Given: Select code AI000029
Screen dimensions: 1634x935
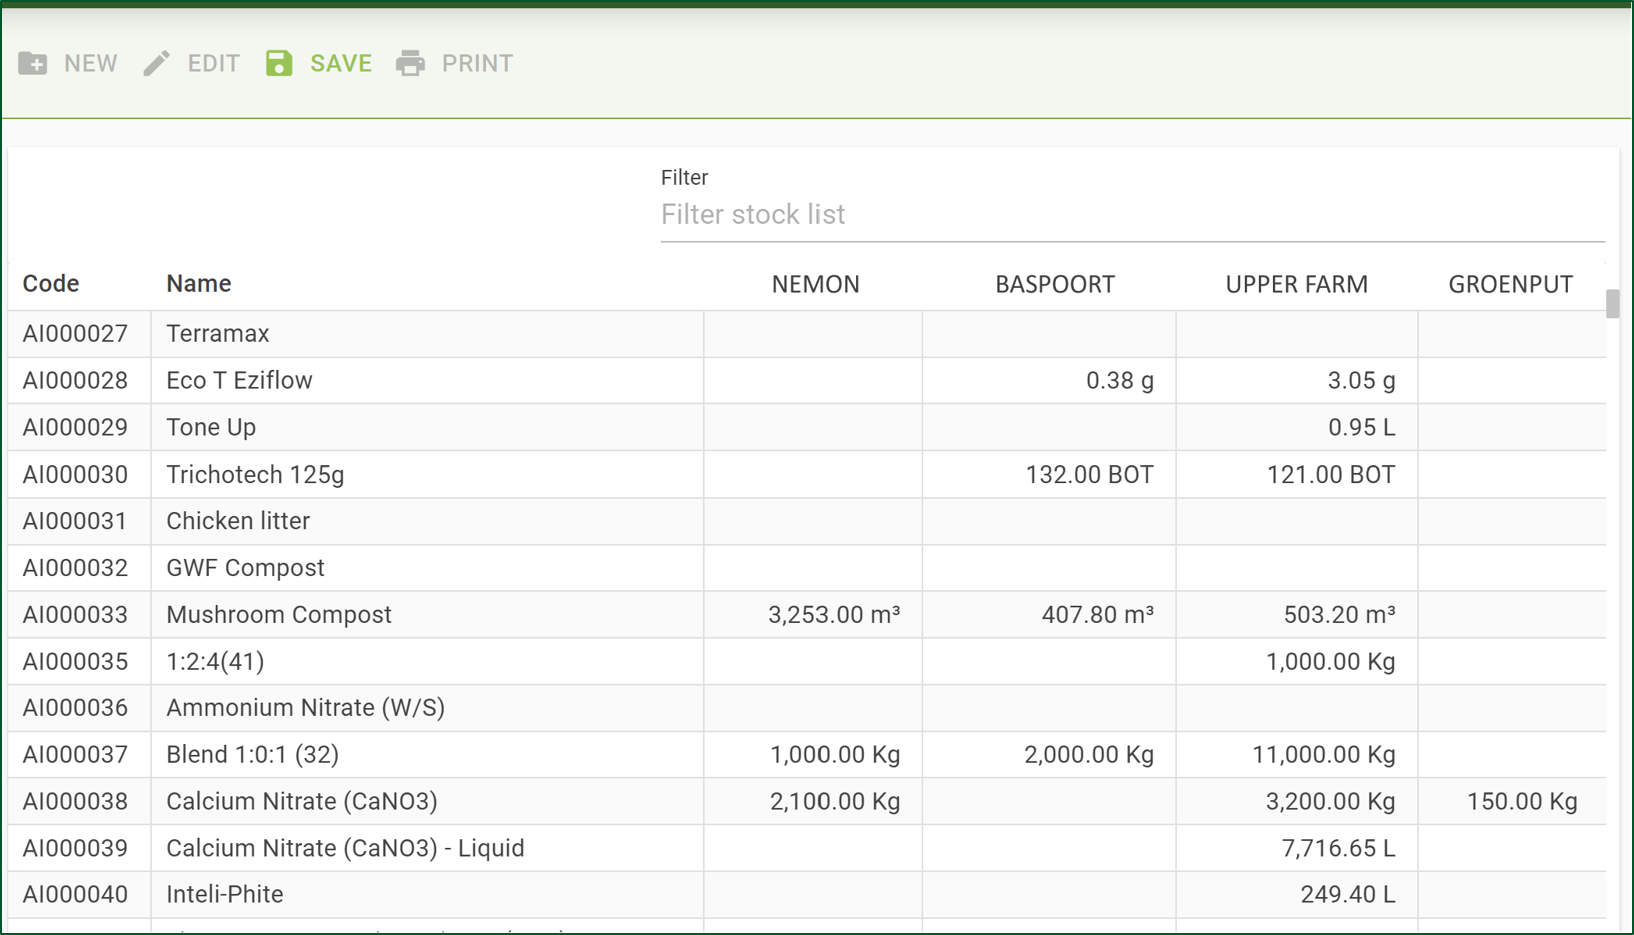Looking at the screenshot, I should click(x=76, y=428).
